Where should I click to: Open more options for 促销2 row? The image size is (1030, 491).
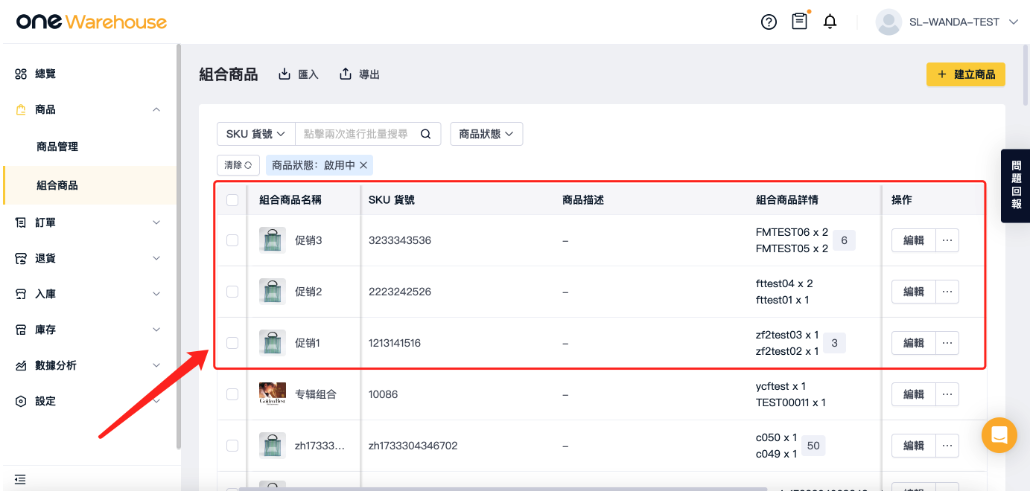947,292
